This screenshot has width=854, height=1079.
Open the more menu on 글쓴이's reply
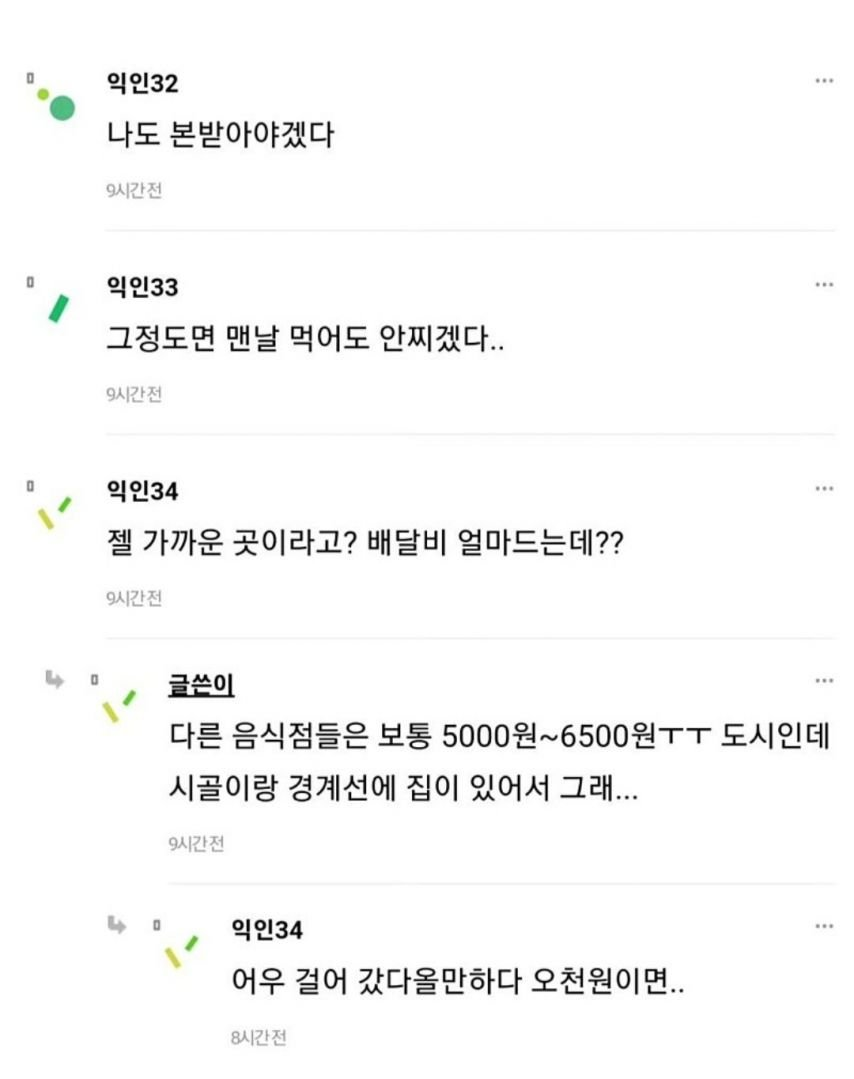click(824, 681)
